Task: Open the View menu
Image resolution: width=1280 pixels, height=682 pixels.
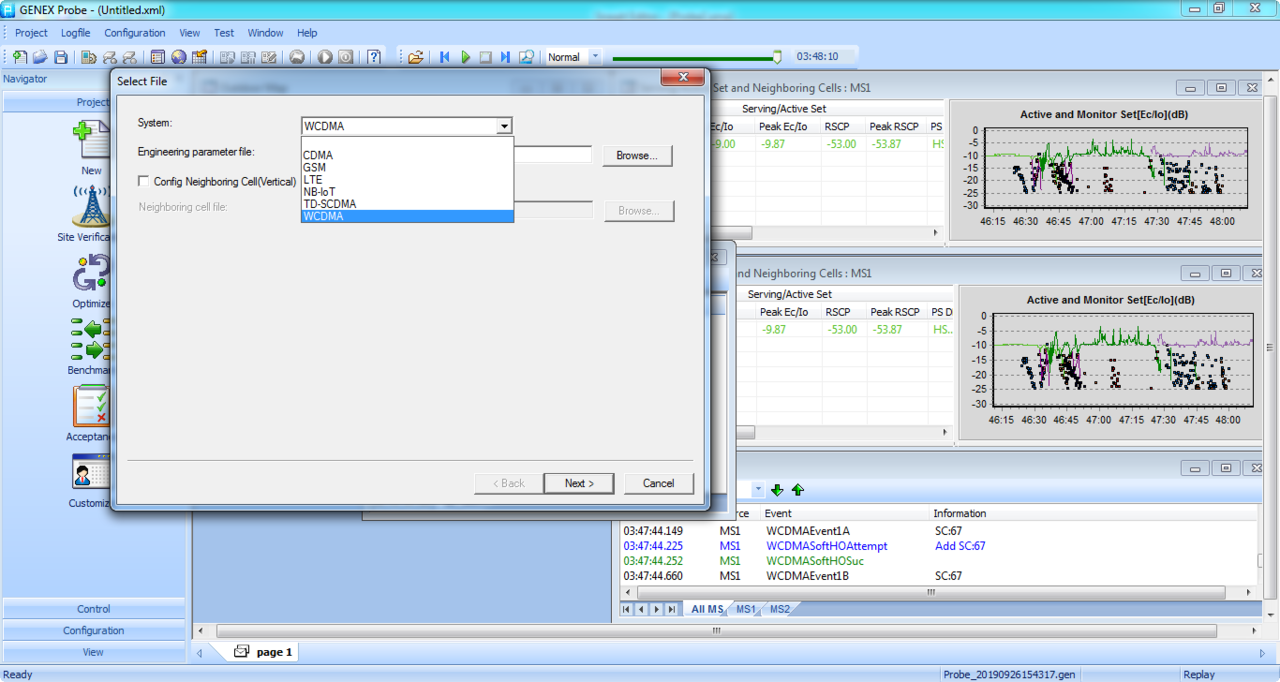Action: (x=189, y=33)
